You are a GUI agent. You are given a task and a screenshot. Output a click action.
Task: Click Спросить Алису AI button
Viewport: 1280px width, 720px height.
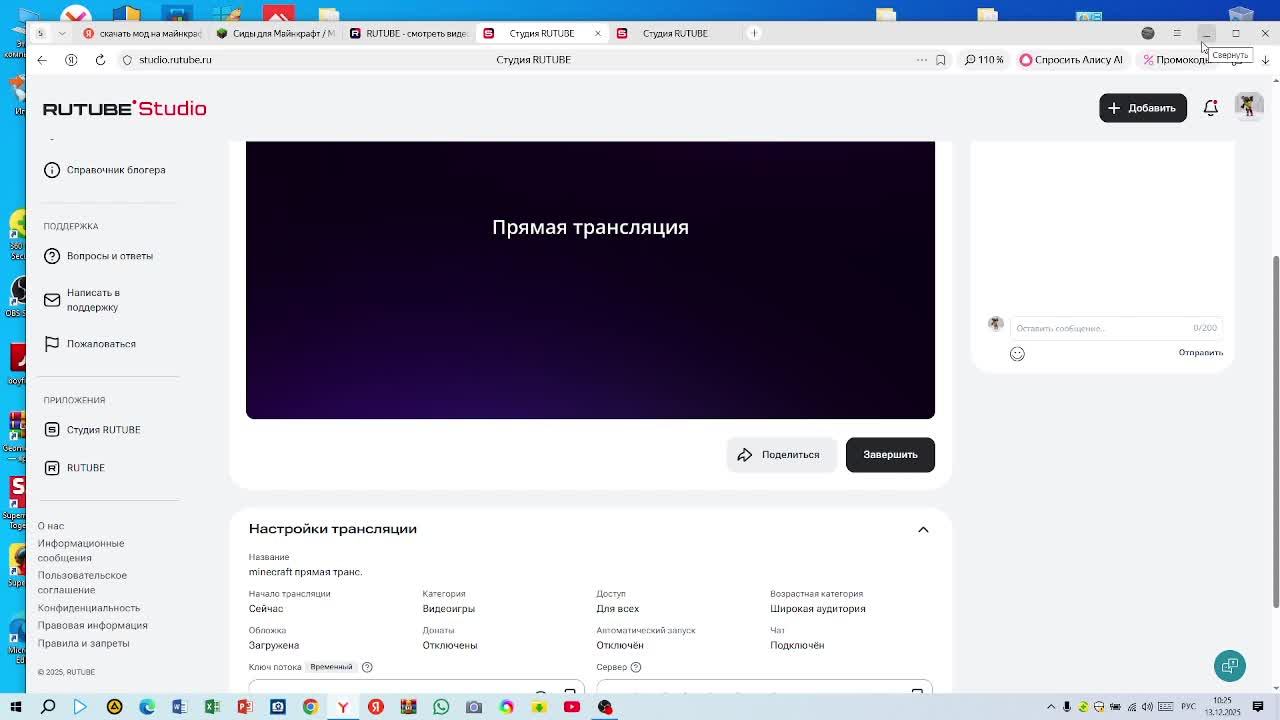coord(1071,60)
